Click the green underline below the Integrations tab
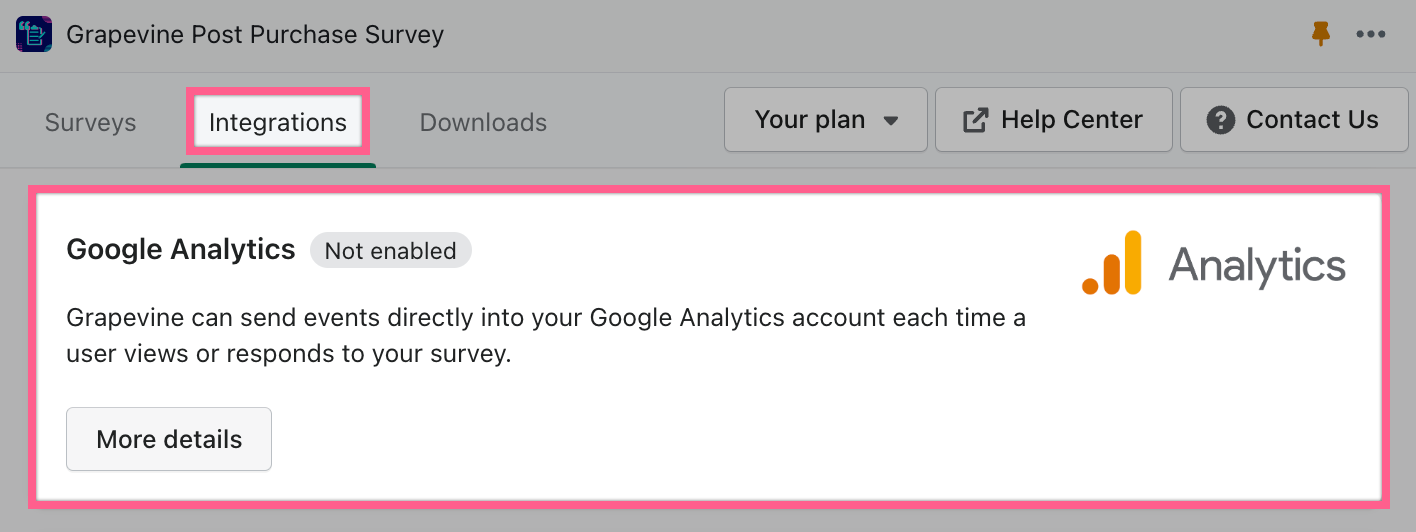 (x=278, y=165)
